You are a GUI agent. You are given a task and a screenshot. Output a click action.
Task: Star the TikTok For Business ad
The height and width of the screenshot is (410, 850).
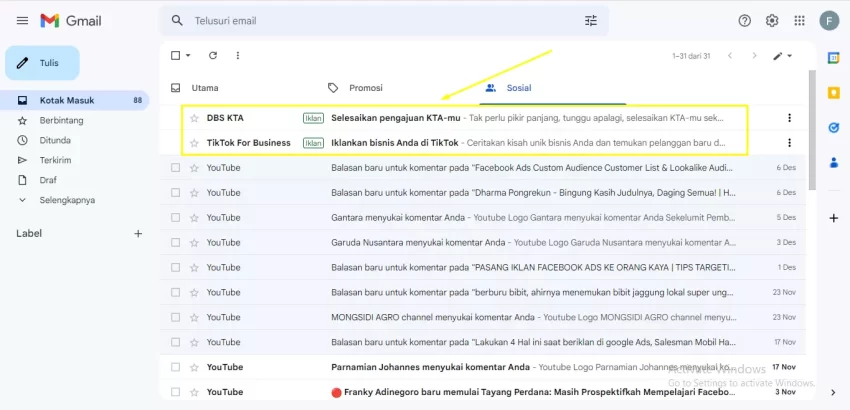[x=194, y=143]
